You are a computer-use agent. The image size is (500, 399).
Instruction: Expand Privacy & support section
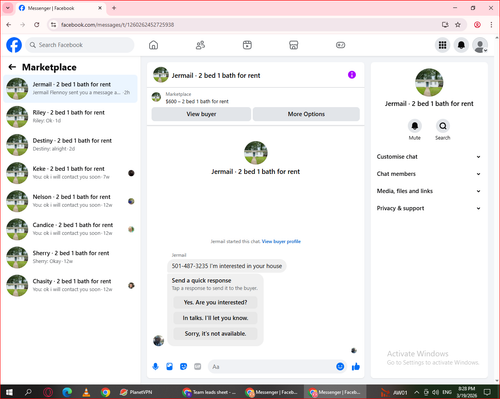[x=429, y=208]
